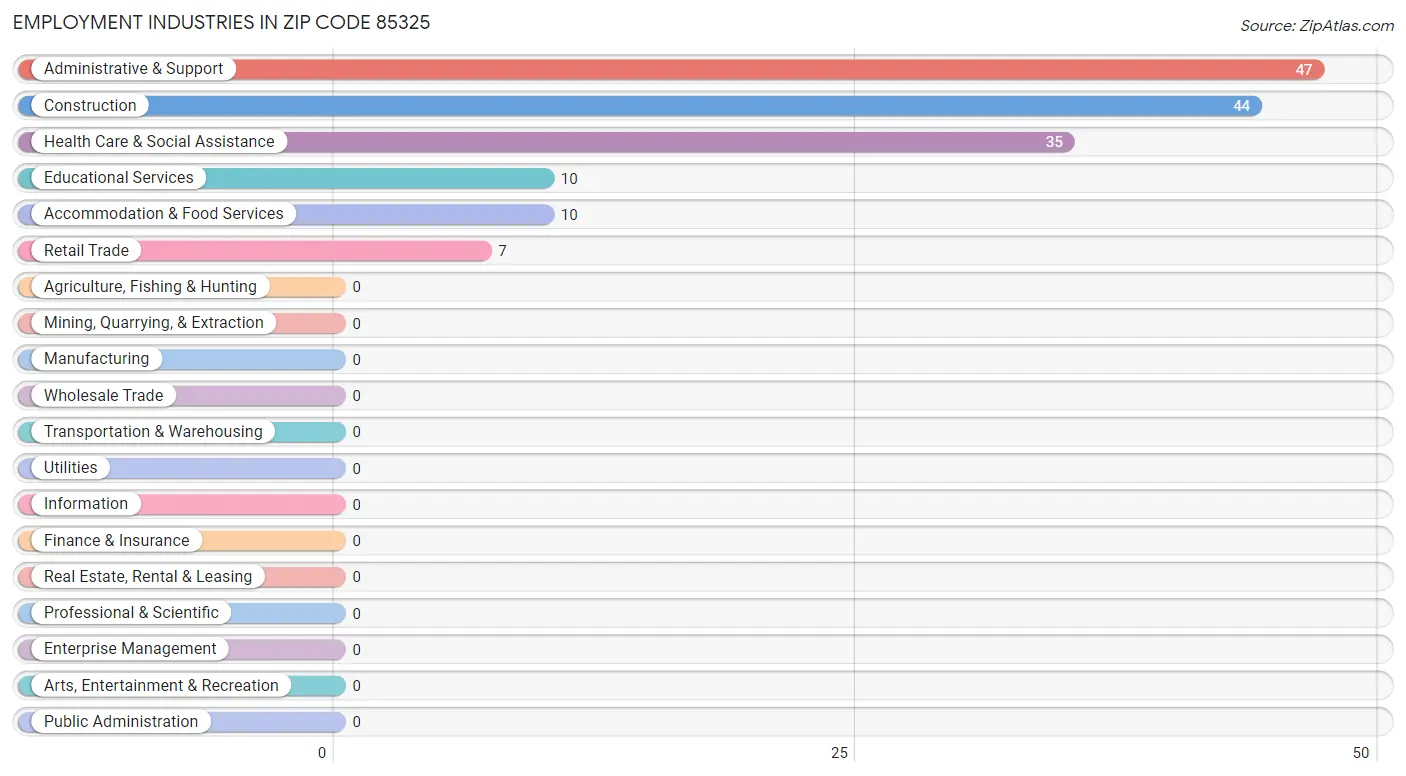Click the value 44 on the Construction bar
The image size is (1406, 776).
point(1241,106)
